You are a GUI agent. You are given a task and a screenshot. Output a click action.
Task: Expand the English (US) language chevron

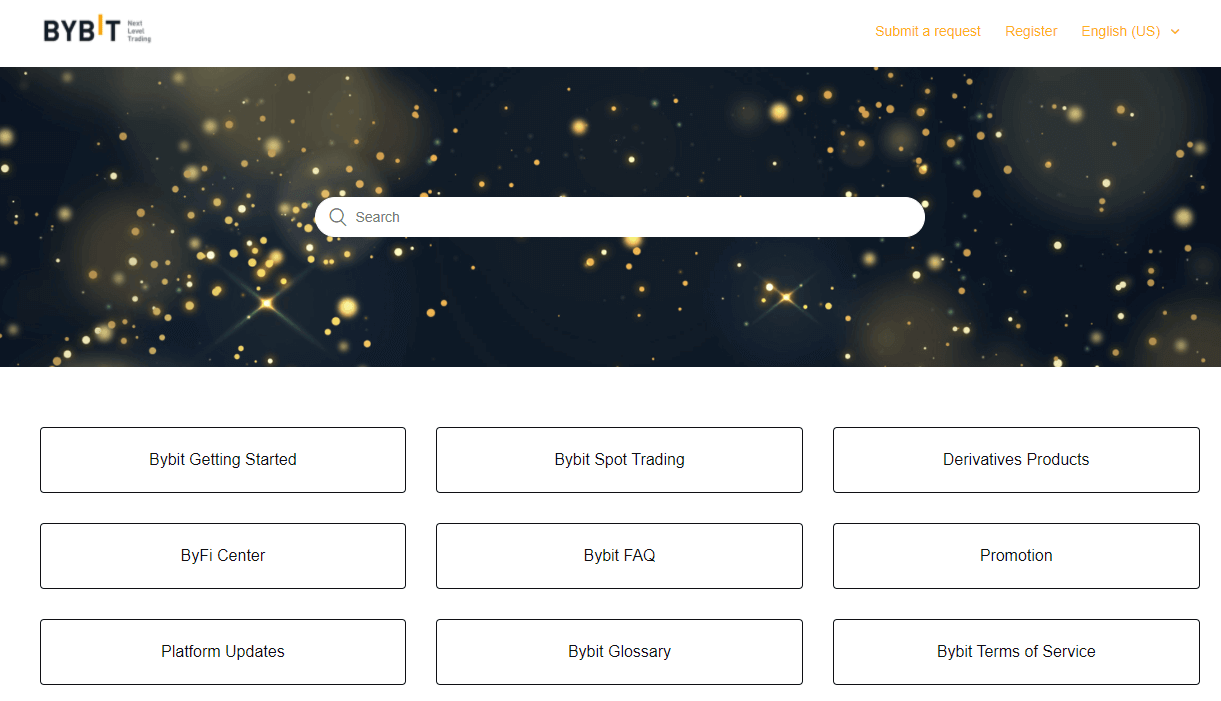tap(1175, 32)
